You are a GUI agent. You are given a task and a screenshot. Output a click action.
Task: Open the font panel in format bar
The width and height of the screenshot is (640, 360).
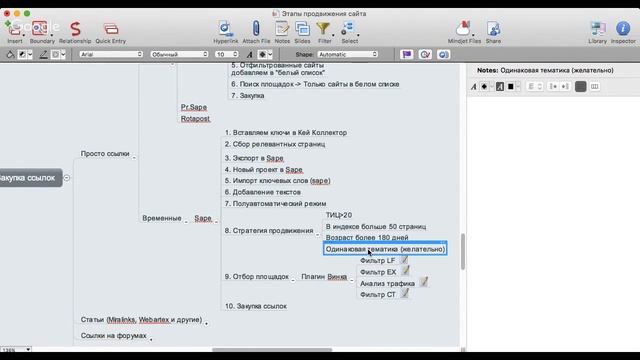click(x=249, y=55)
